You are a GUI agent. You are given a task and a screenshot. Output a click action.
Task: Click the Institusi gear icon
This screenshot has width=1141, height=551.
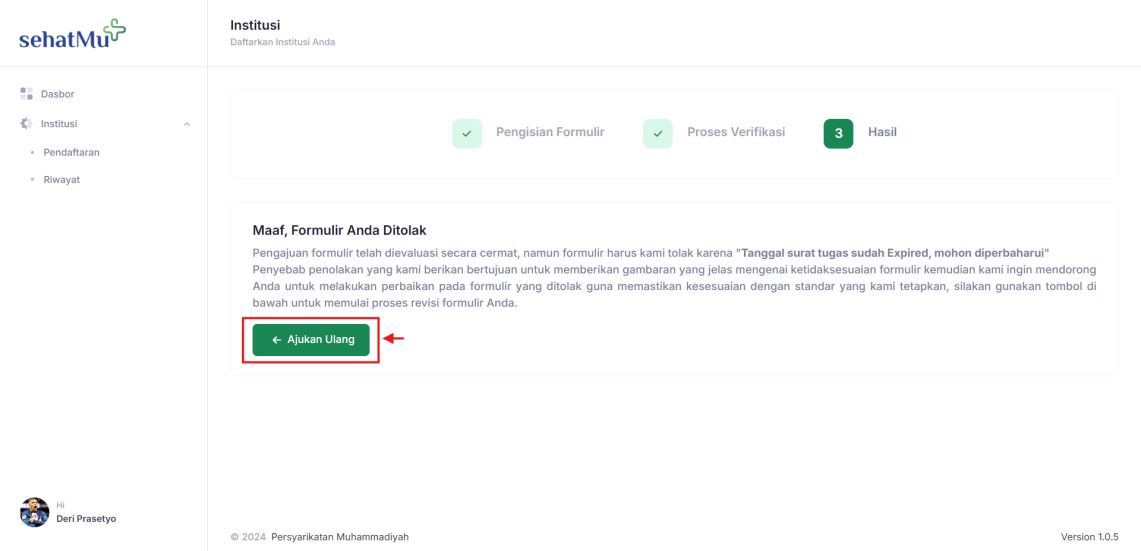26,124
